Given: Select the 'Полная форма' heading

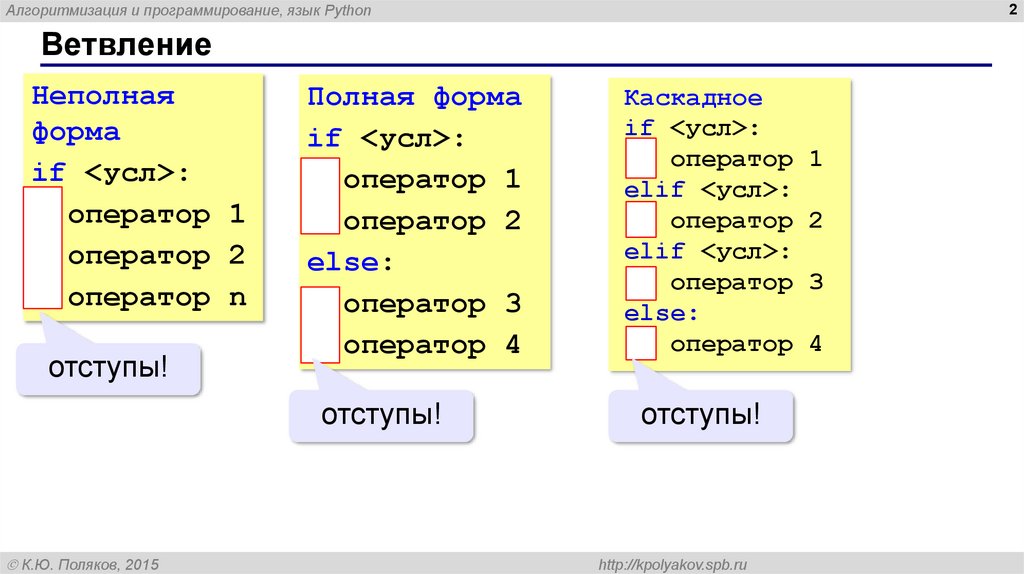Looking at the screenshot, I should (x=414, y=97).
